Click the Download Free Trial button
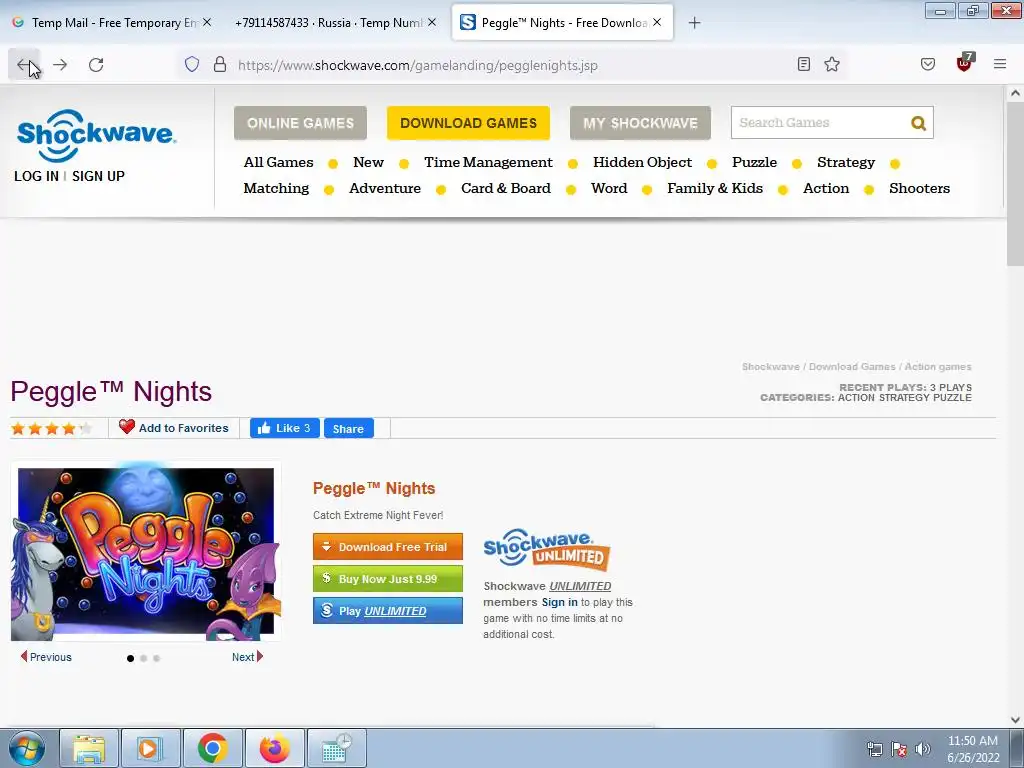1024x768 pixels. [x=388, y=547]
